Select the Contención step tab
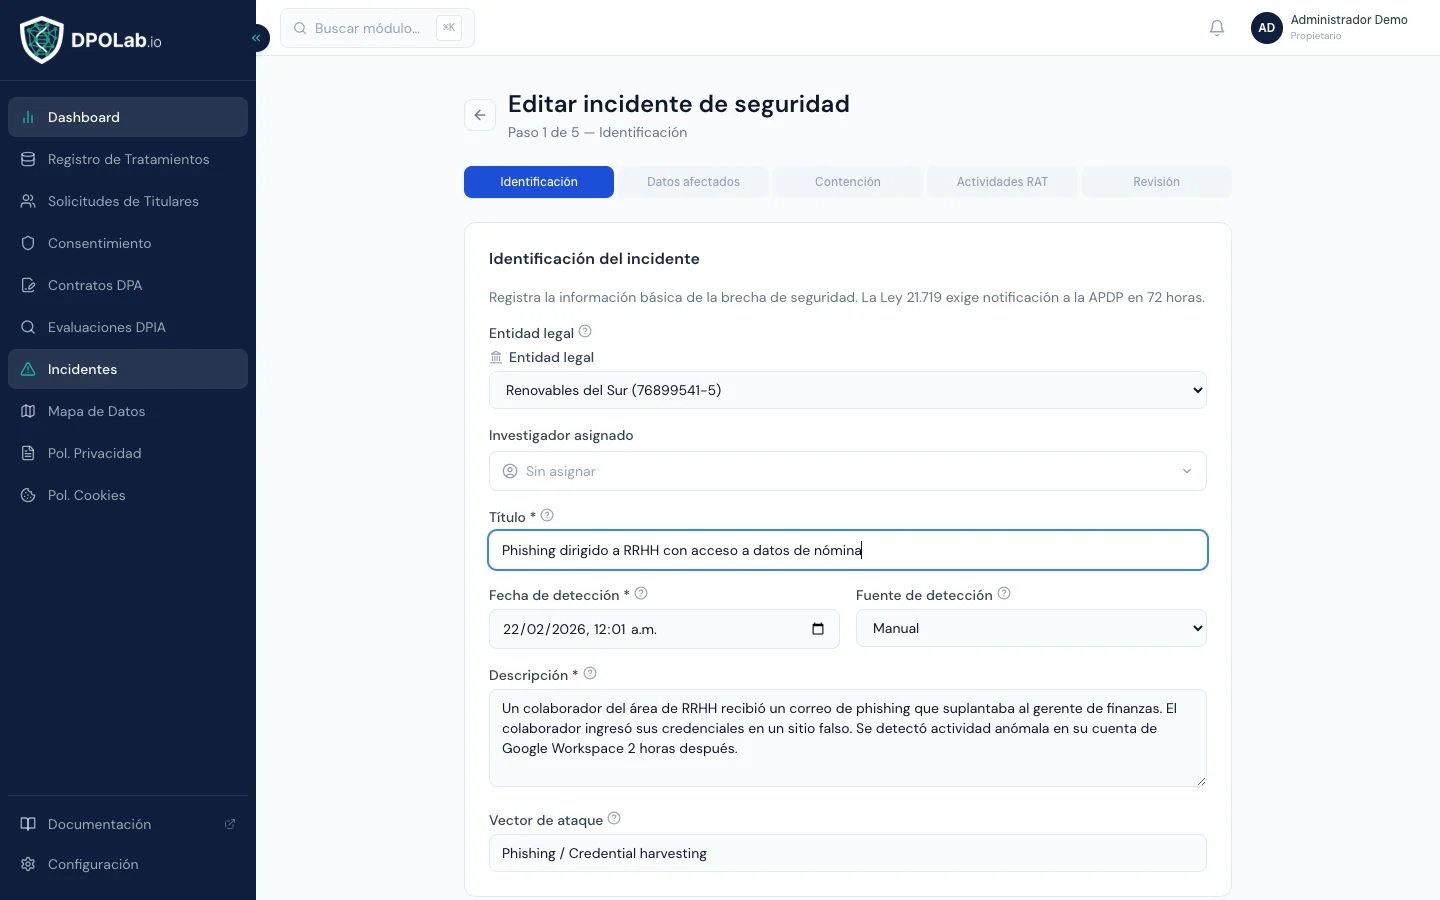1440x900 pixels. [x=848, y=182]
